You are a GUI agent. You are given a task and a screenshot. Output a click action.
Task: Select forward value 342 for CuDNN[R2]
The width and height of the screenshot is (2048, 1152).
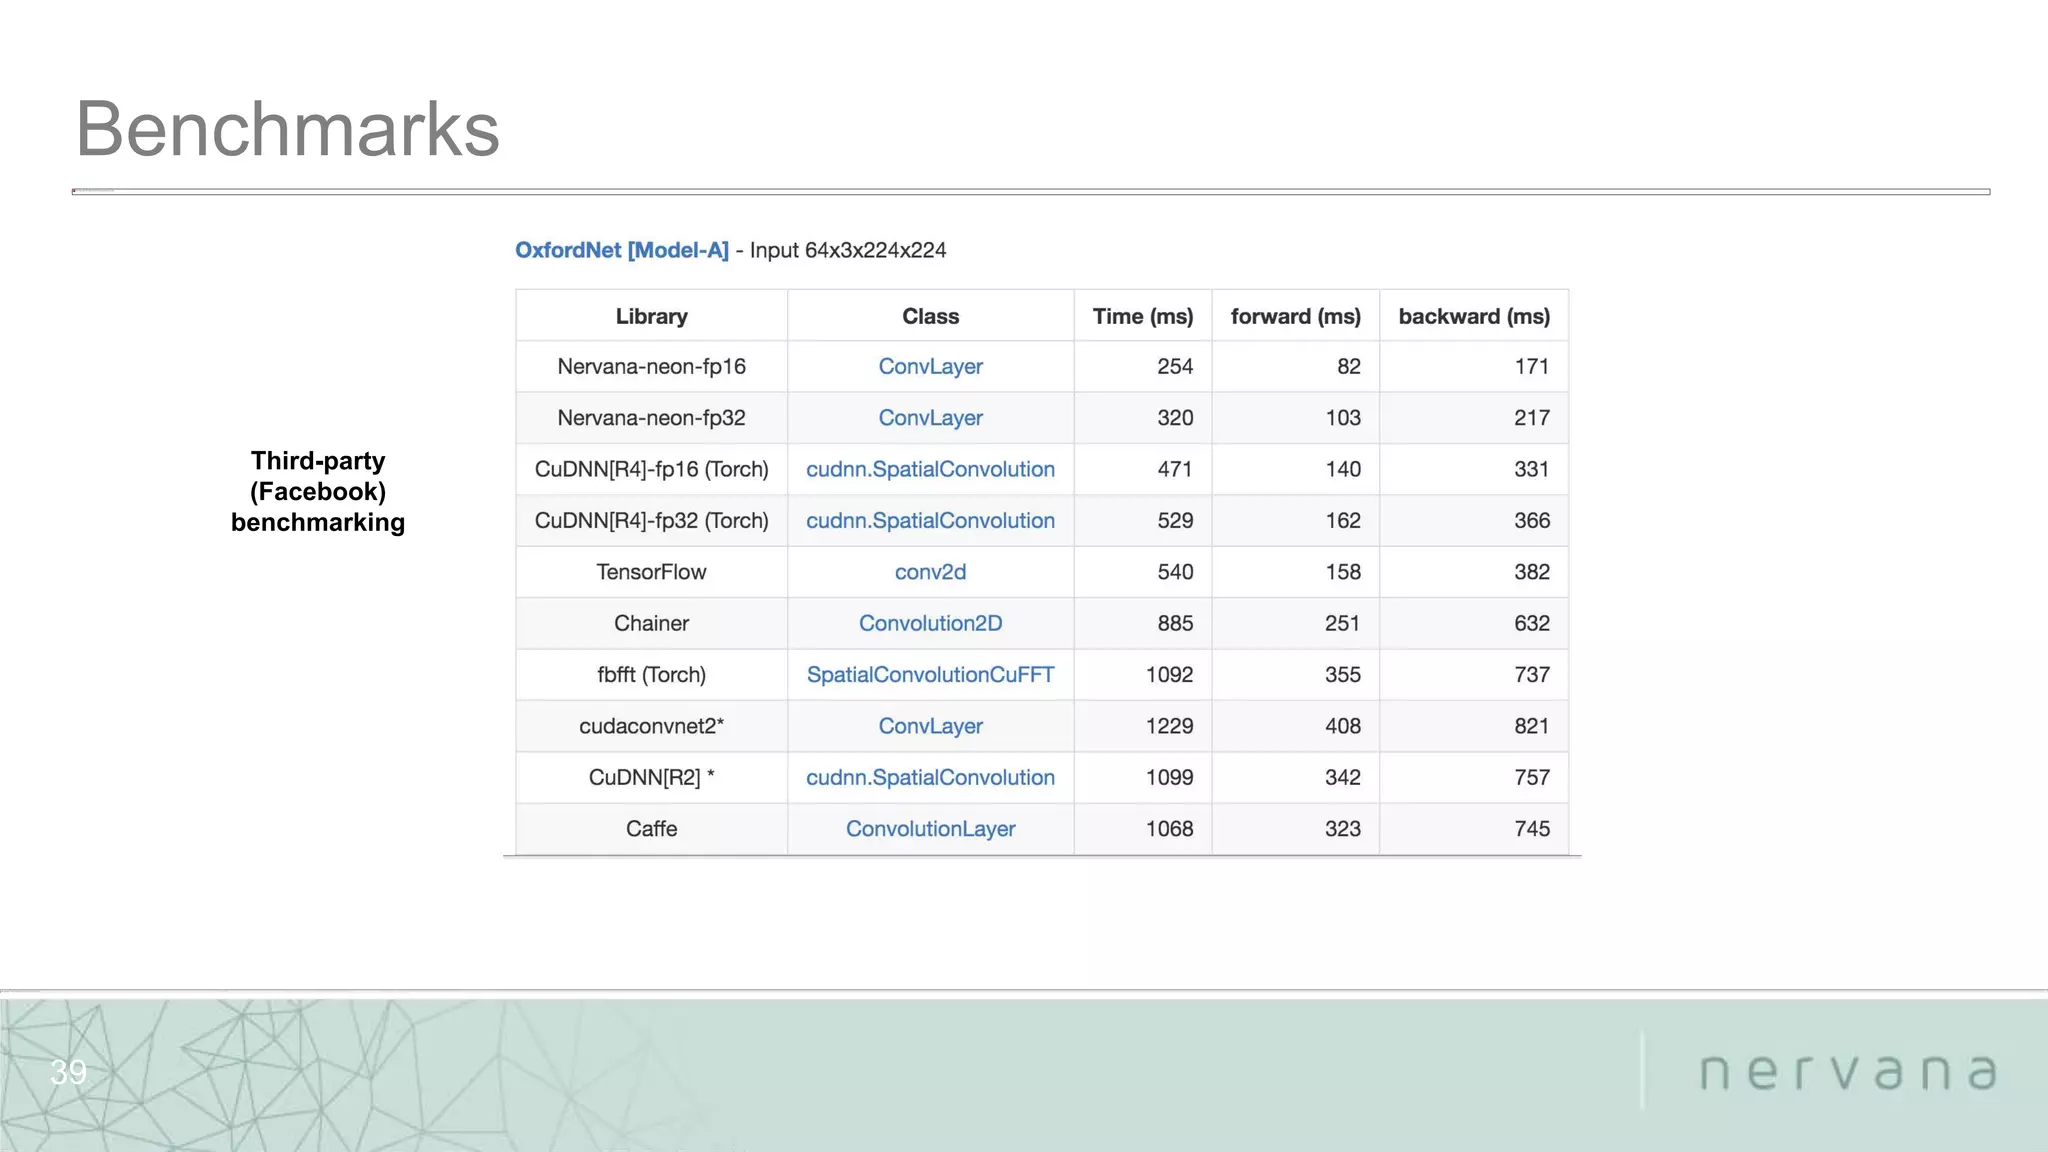tap(1343, 777)
